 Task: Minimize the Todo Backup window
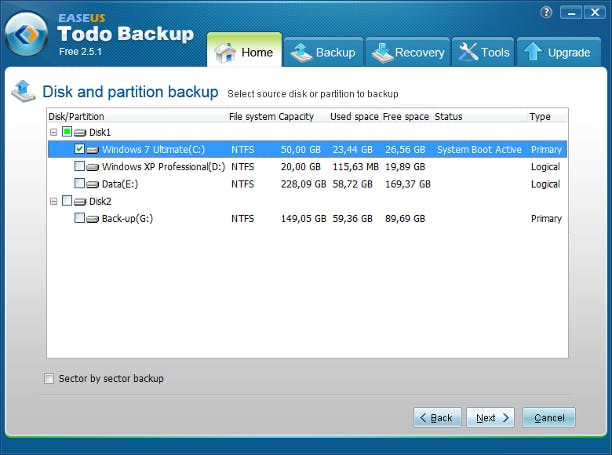click(x=571, y=13)
